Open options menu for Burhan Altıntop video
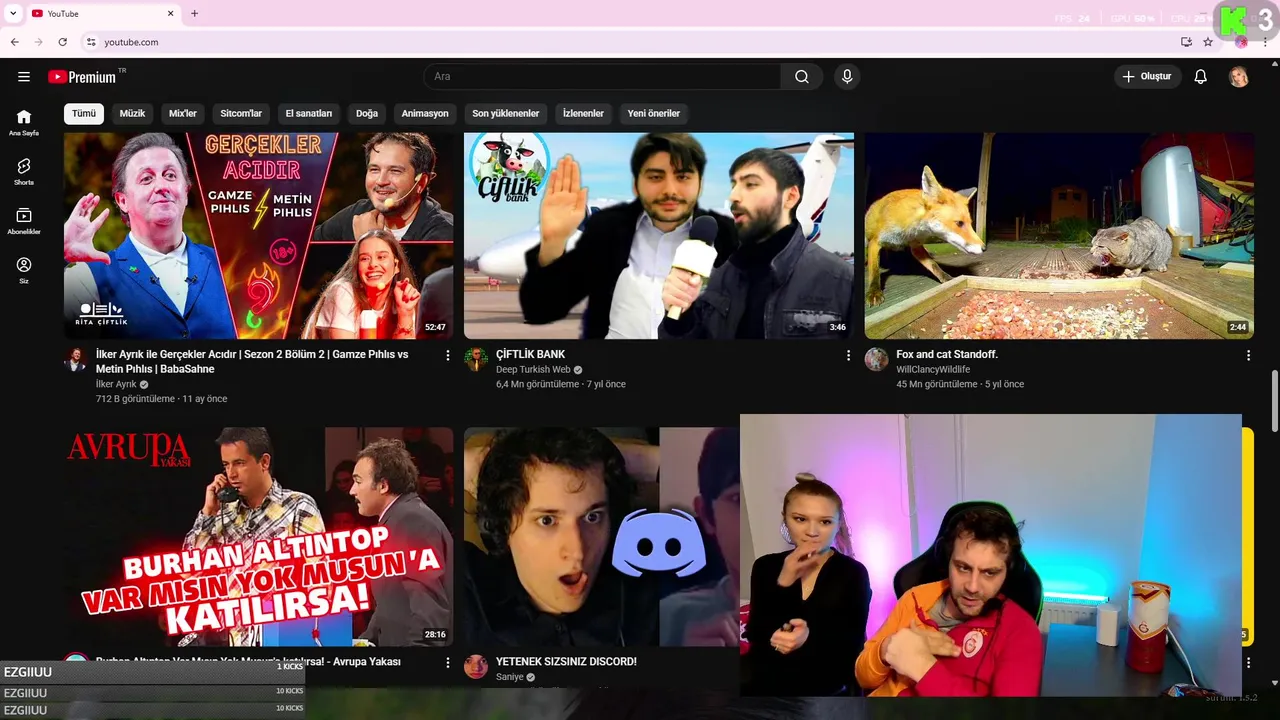 (x=448, y=662)
